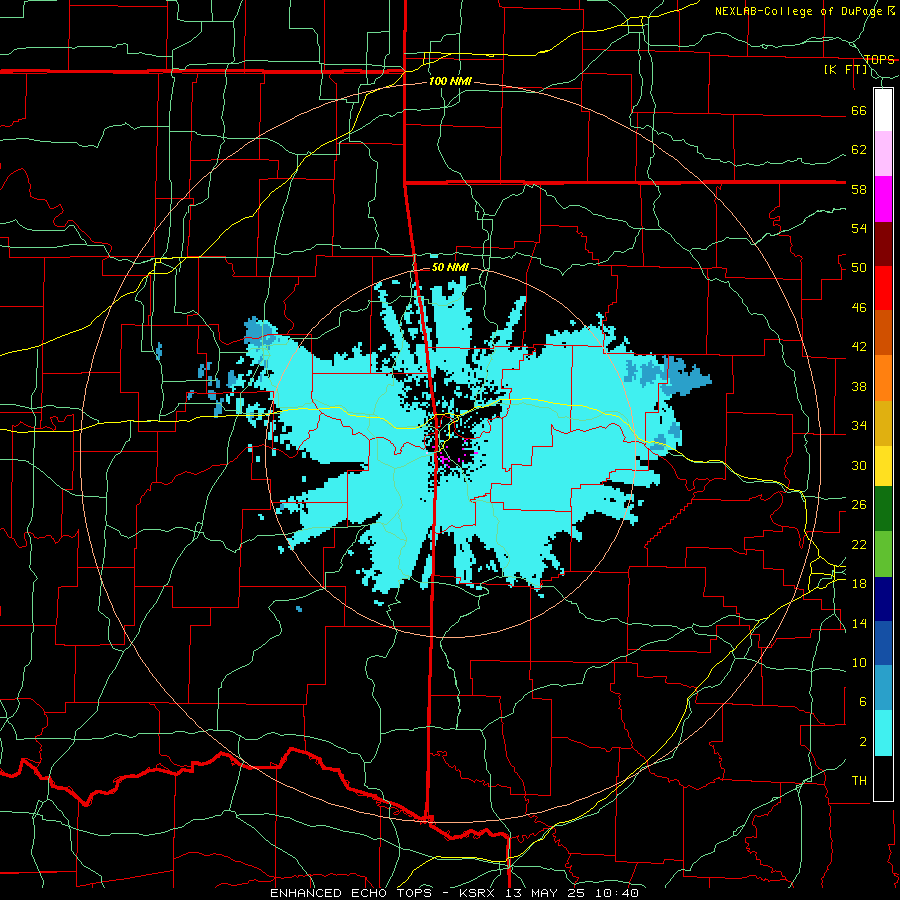The width and height of the screenshot is (900, 900).
Task: Click the cyan legend swatch
Action: [x=883, y=733]
